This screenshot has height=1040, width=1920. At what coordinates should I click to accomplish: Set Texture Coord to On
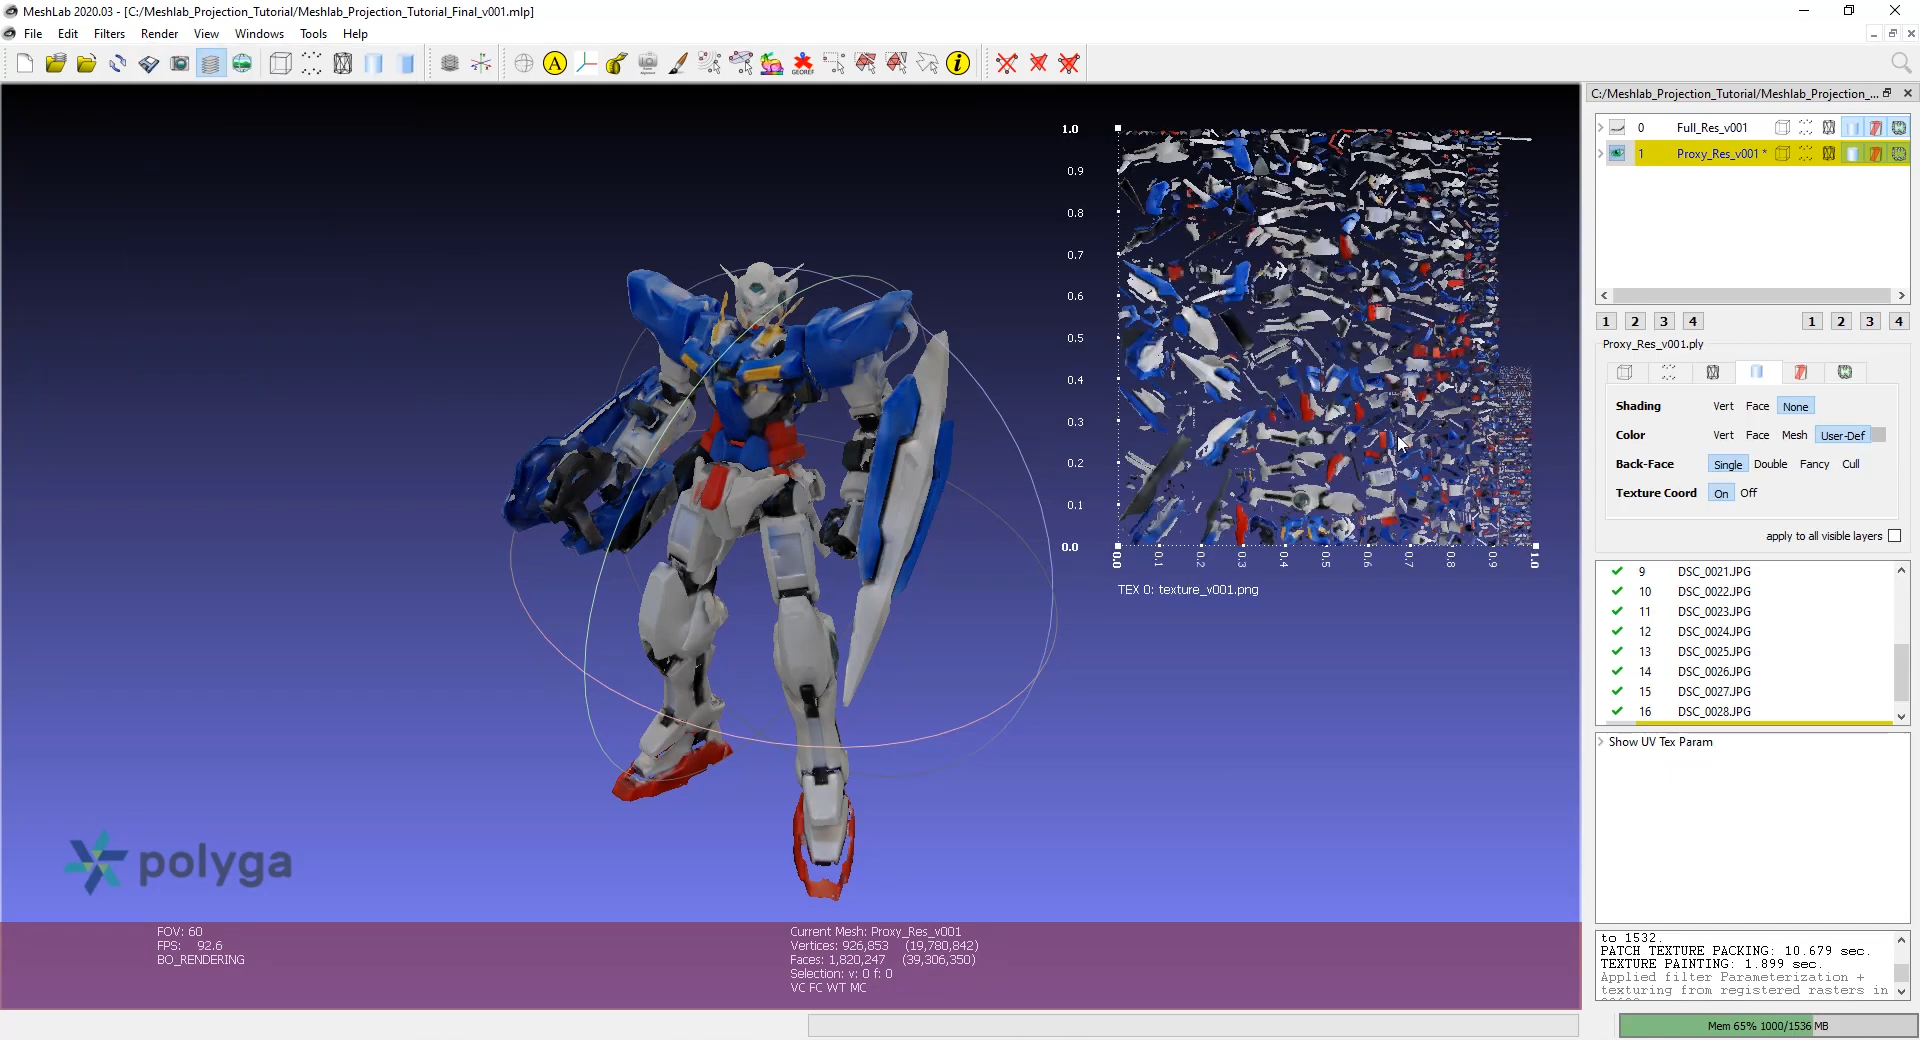pos(1721,493)
